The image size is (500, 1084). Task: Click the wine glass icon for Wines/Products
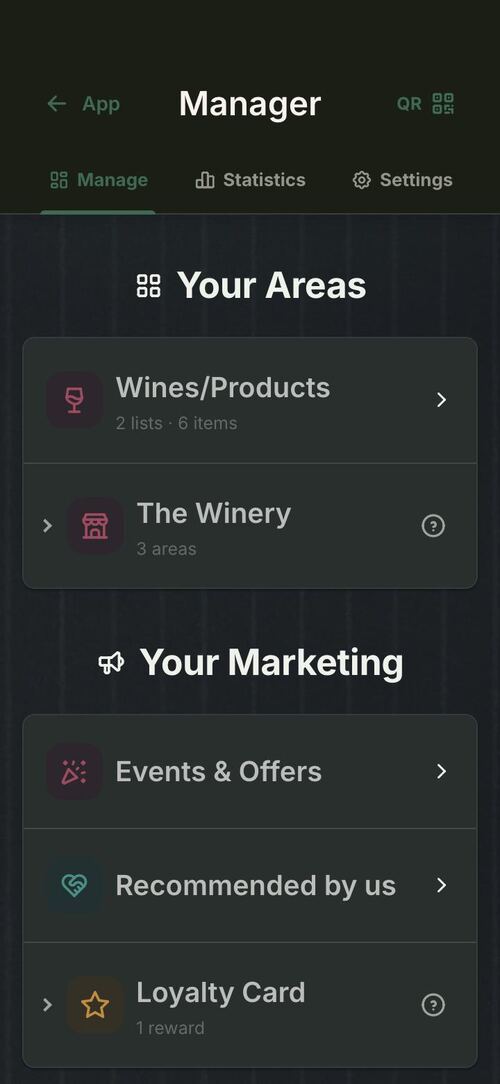click(x=75, y=400)
